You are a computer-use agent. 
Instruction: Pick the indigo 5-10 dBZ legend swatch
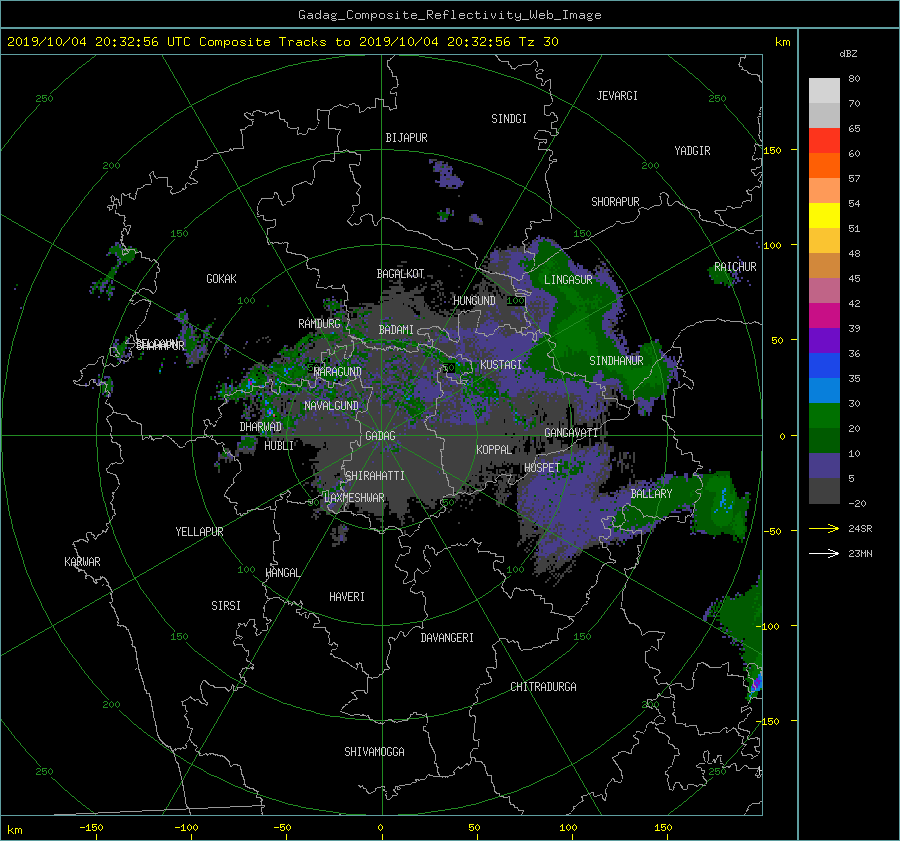tap(824, 466)
